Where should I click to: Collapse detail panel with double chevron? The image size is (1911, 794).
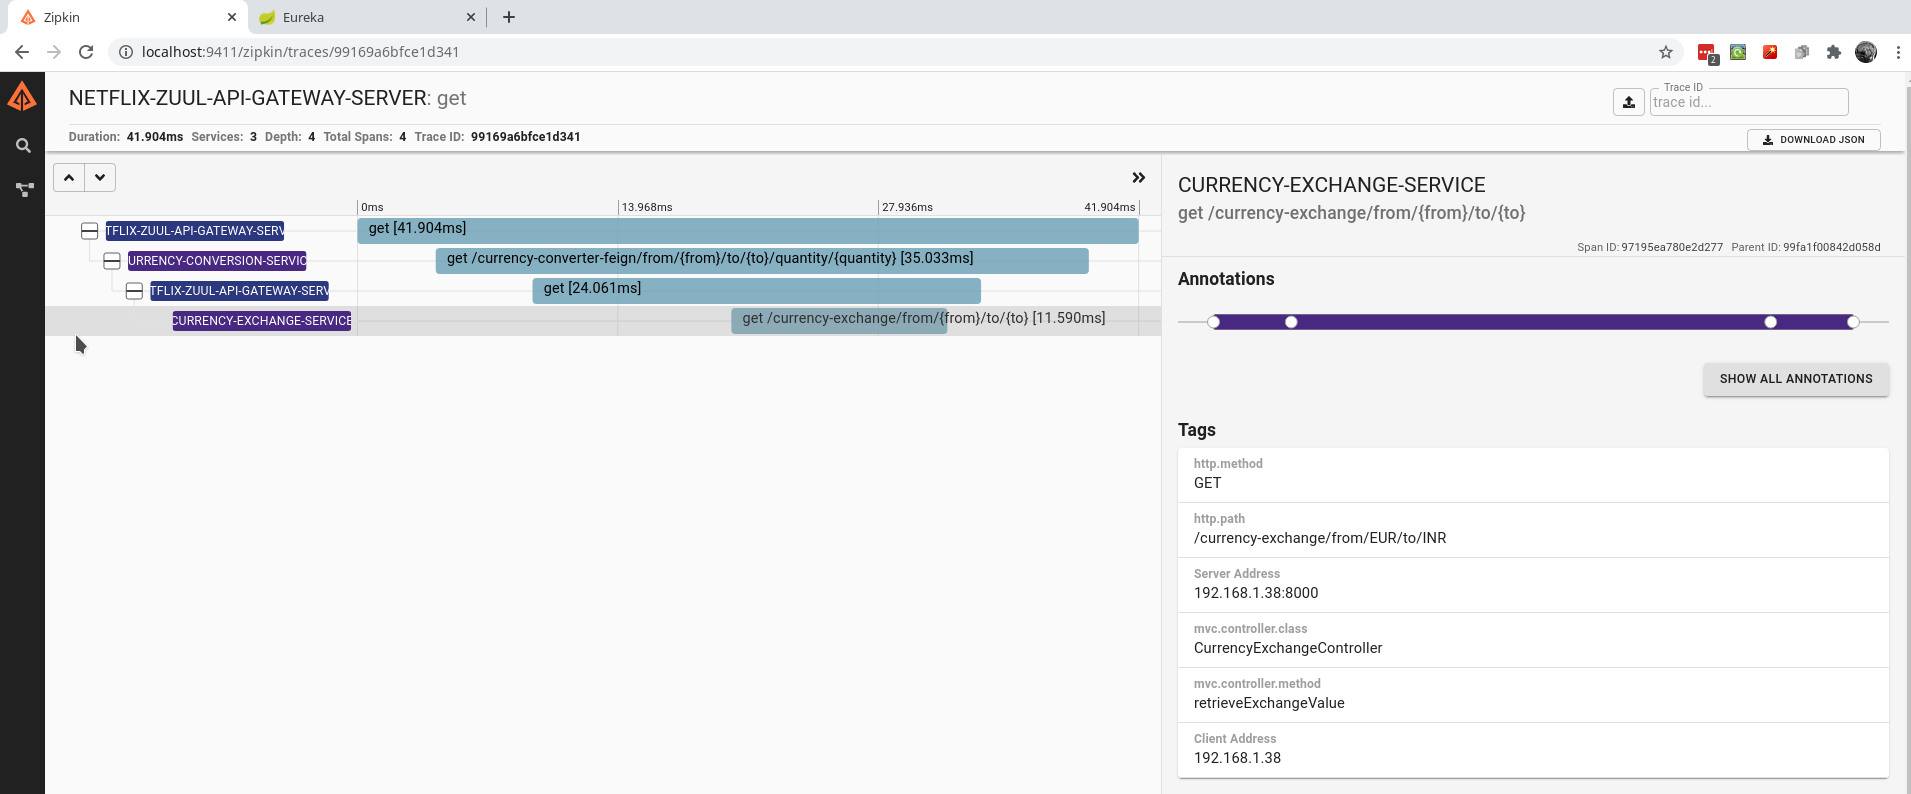point(1138,178)
